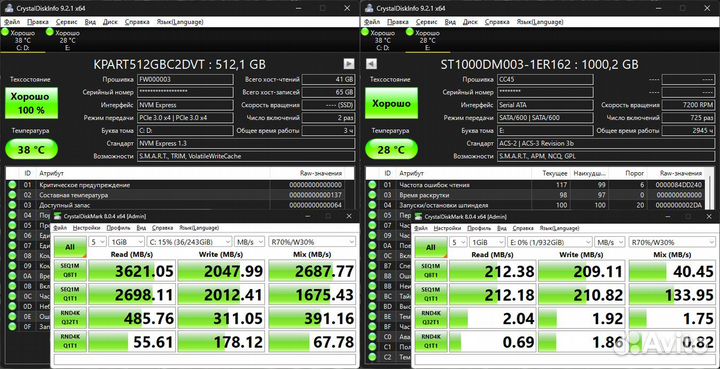
Task: Click 485.76 RND4K read result
Action: pos(132,318)
